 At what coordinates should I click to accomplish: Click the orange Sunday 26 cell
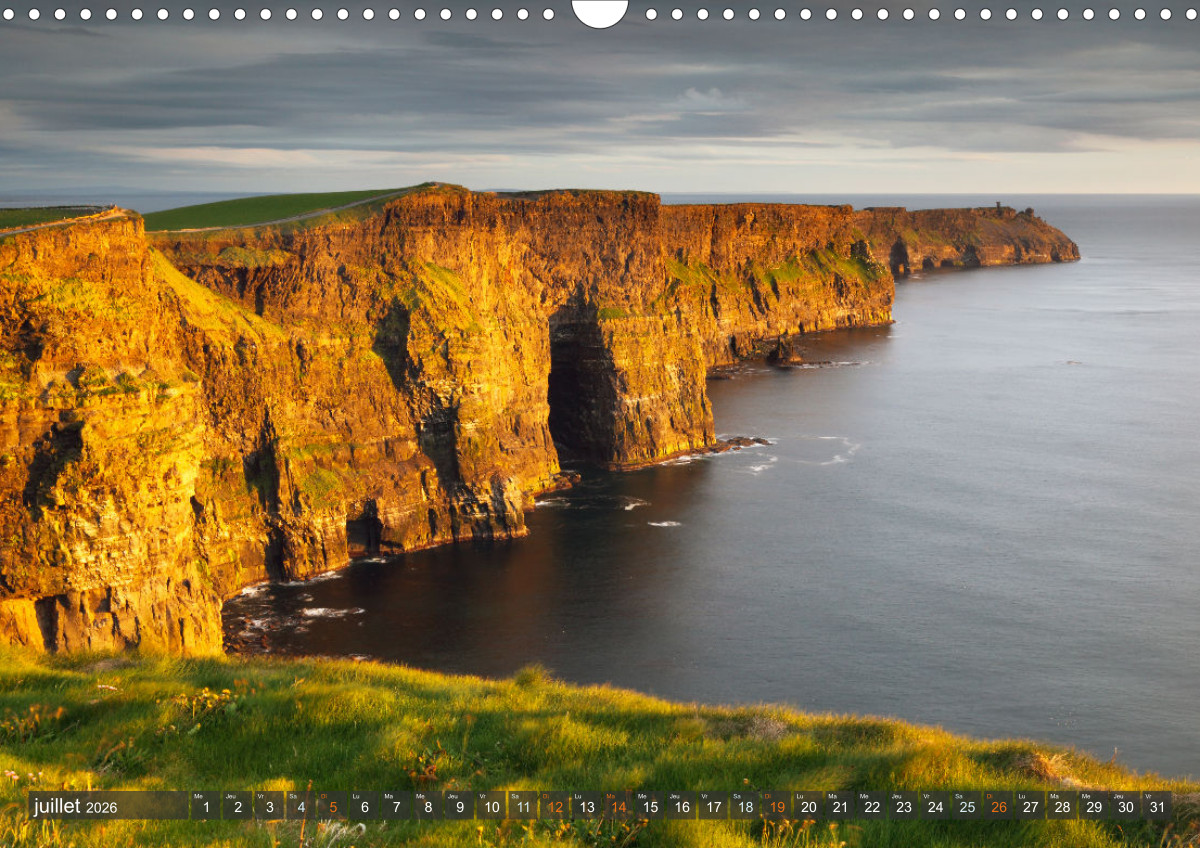click(998, 806)
